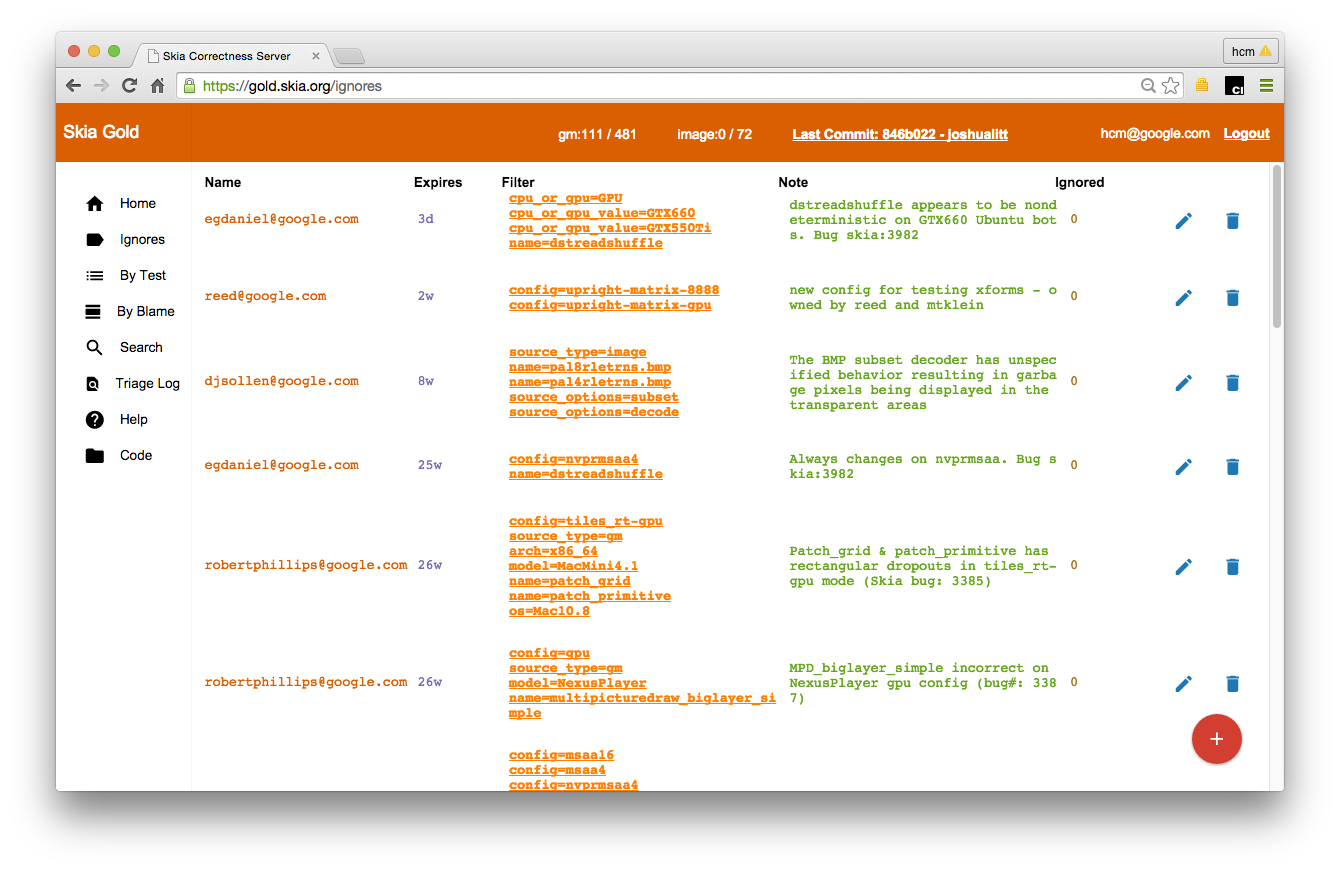Open config=upright-matrix-8888 filter link
1340x871 pixels.
coord(613,290)
